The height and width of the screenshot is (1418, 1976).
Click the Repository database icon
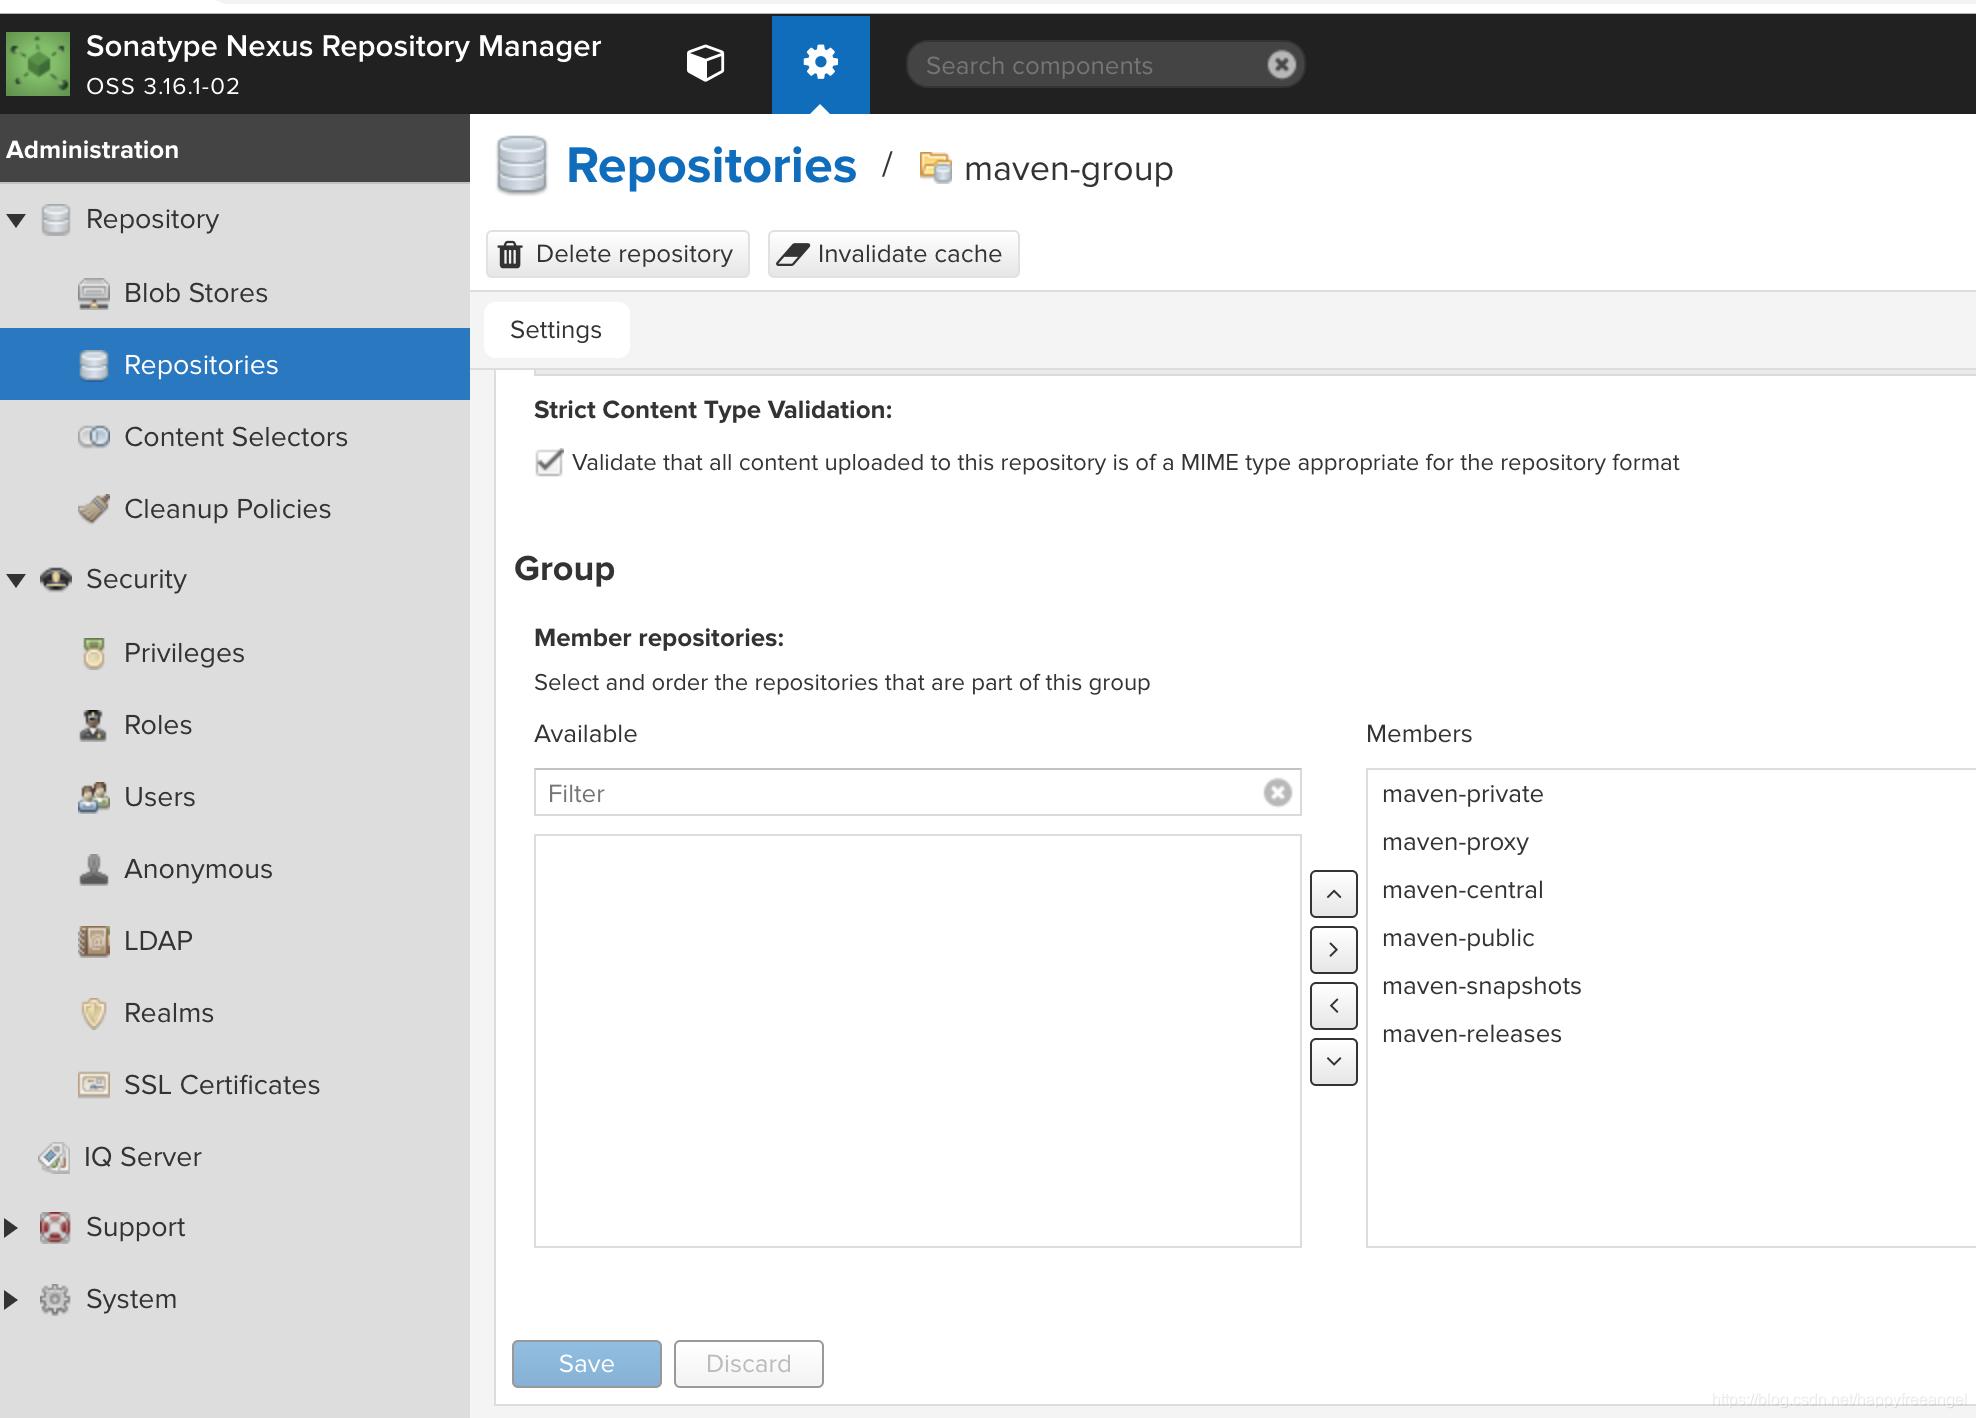tap(56, 219)
